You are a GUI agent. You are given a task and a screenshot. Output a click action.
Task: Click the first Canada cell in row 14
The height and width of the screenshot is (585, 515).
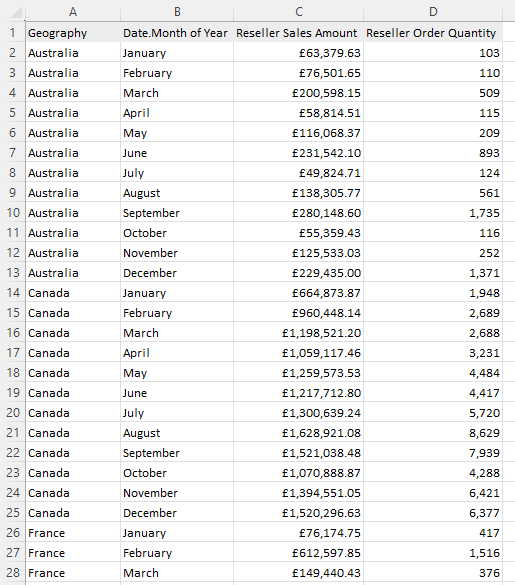(73, 293)
